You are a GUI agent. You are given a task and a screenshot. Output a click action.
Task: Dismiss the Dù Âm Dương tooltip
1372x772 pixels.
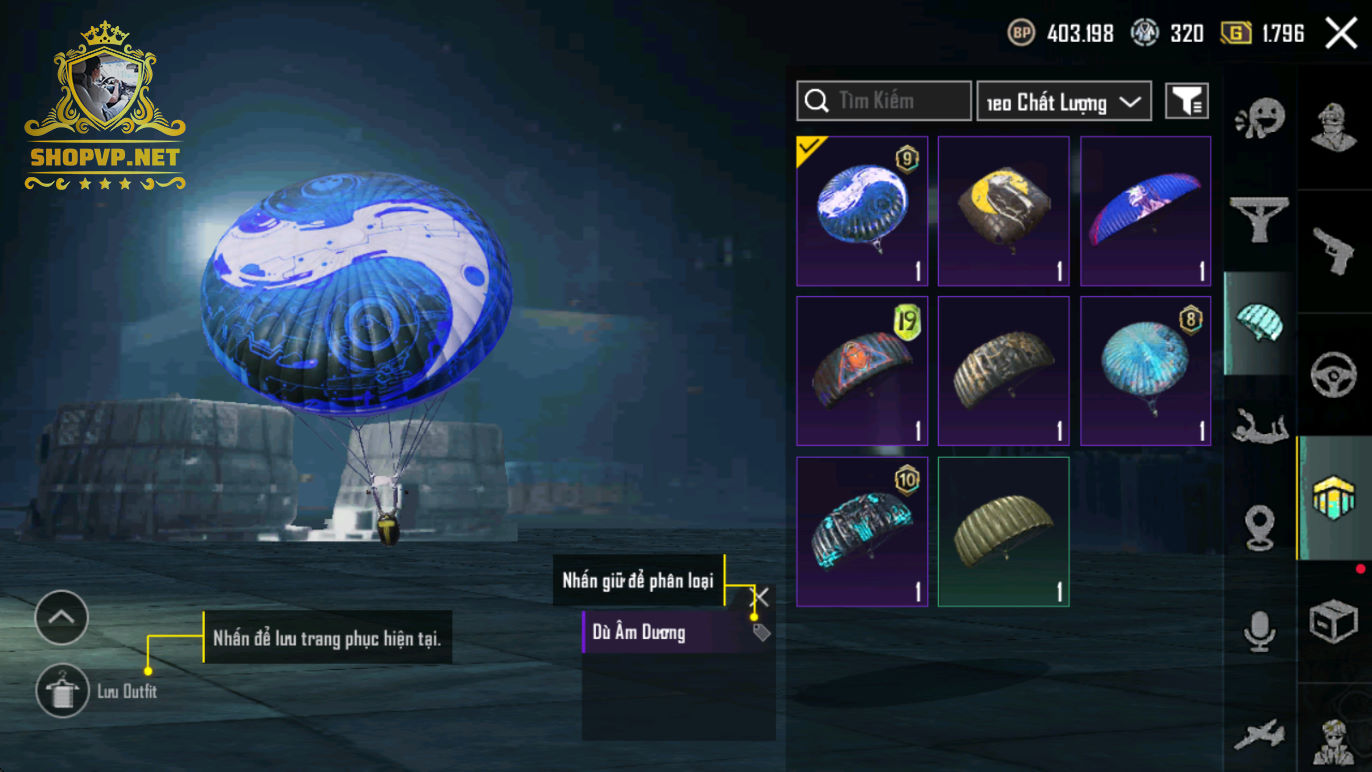click(x=761, y=597)
